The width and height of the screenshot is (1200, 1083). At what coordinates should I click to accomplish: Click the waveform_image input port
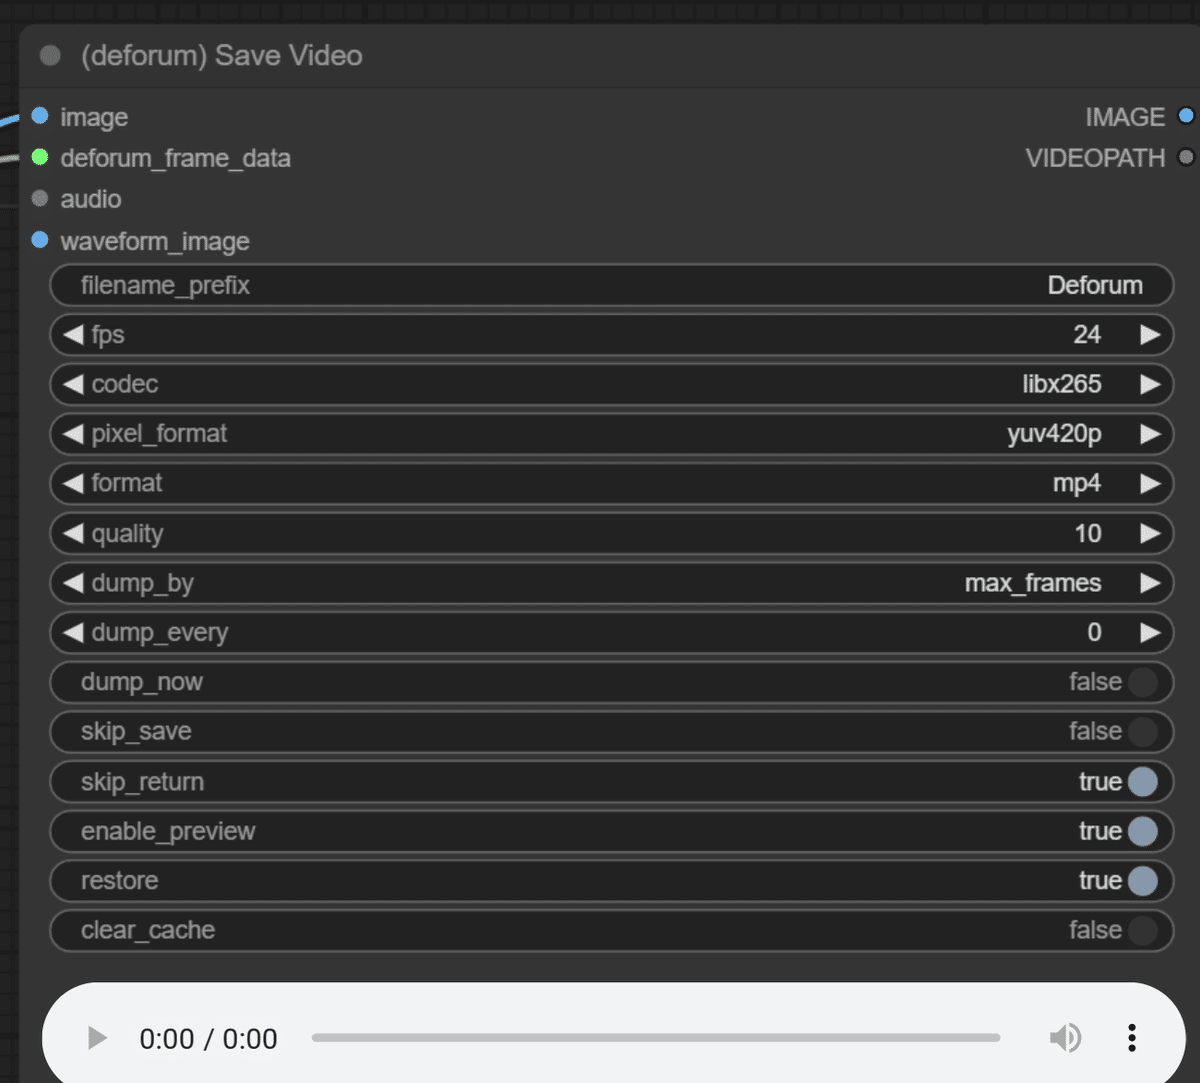pyautogui.click(x=40, y=240)
